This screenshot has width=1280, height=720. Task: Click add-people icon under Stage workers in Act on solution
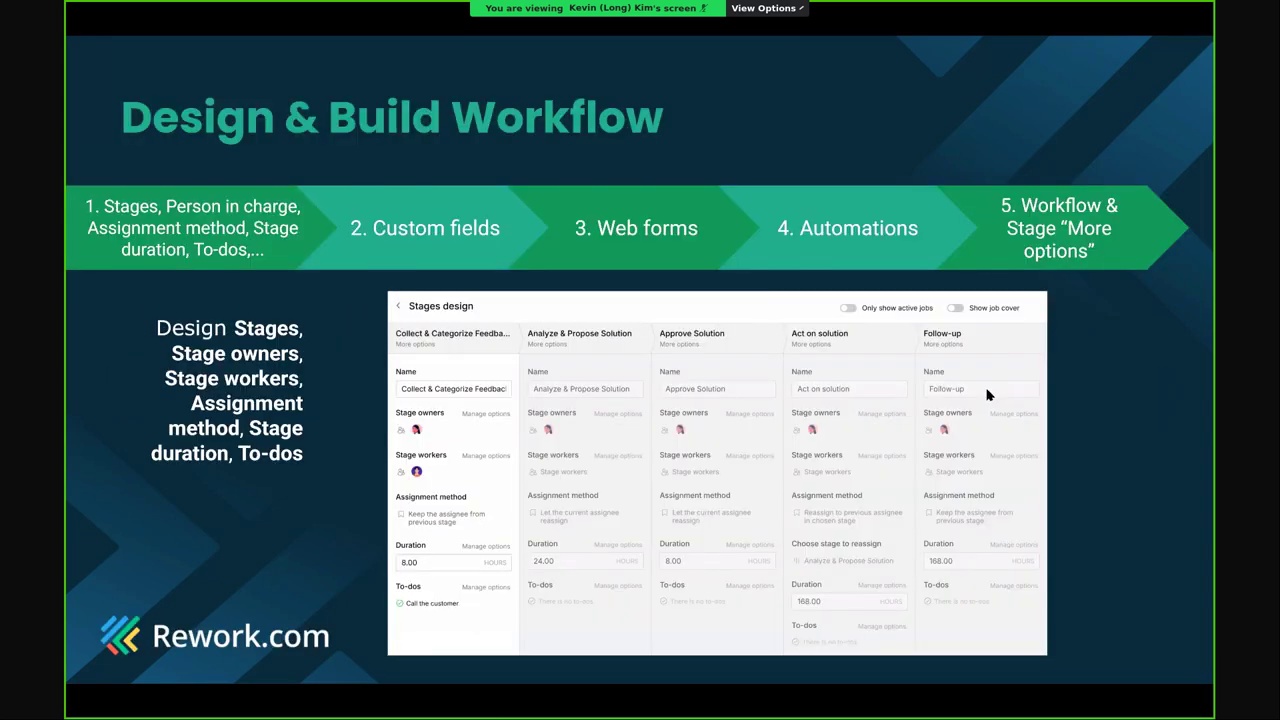coord(797,472)
